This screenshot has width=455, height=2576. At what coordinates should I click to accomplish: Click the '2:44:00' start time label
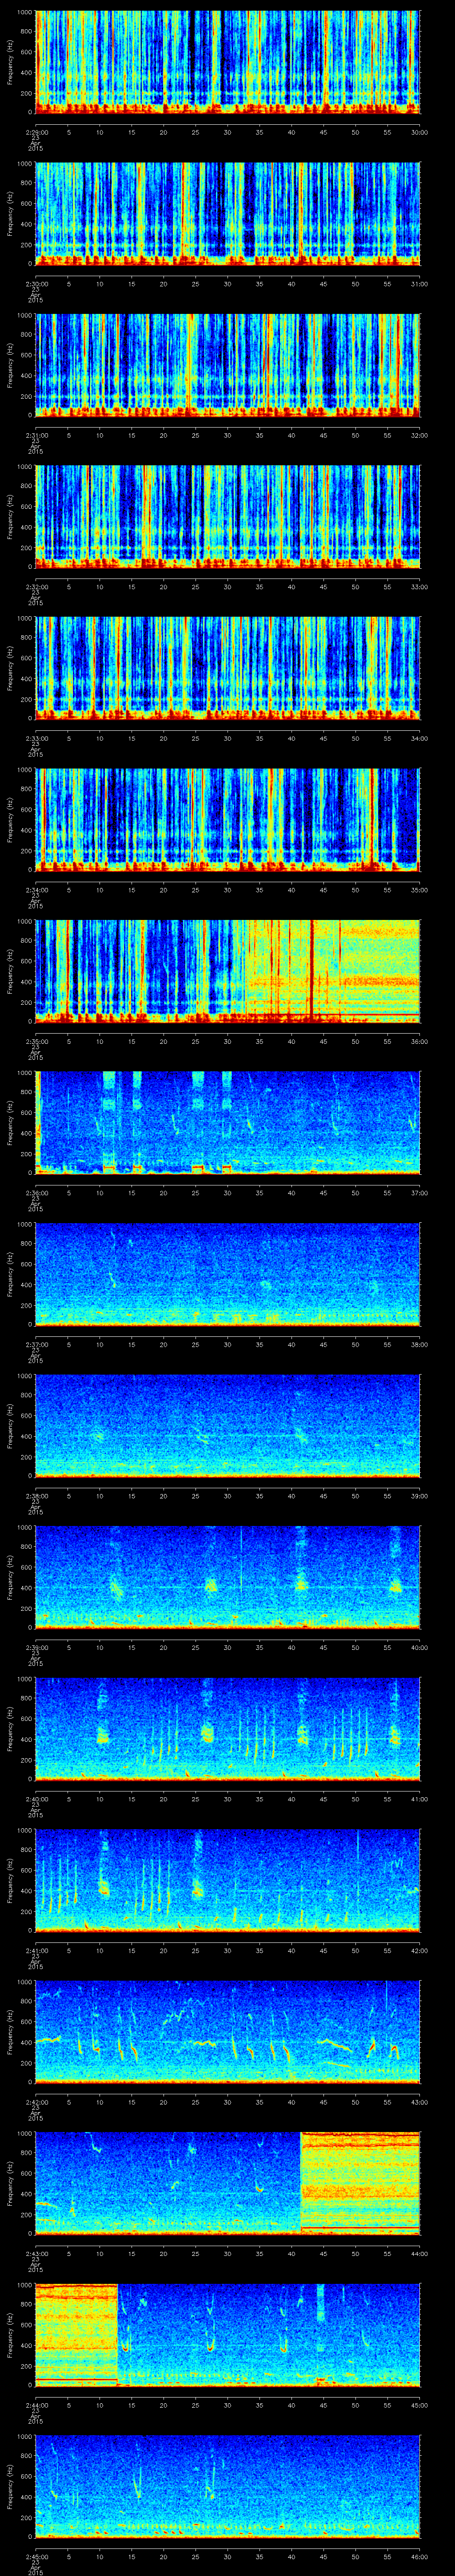(x=36, y=2405)
